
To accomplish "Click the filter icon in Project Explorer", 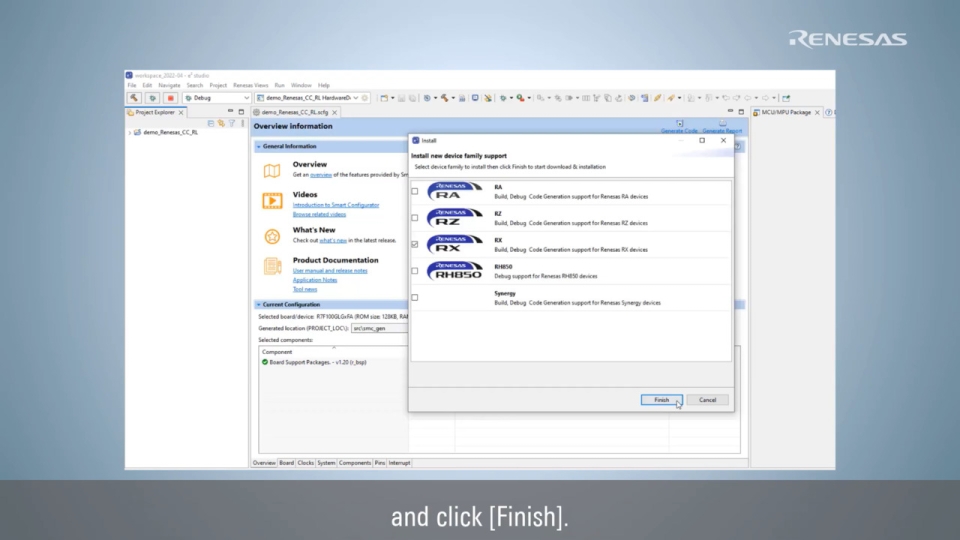I will pyautogui.click(x=232, y=123).
